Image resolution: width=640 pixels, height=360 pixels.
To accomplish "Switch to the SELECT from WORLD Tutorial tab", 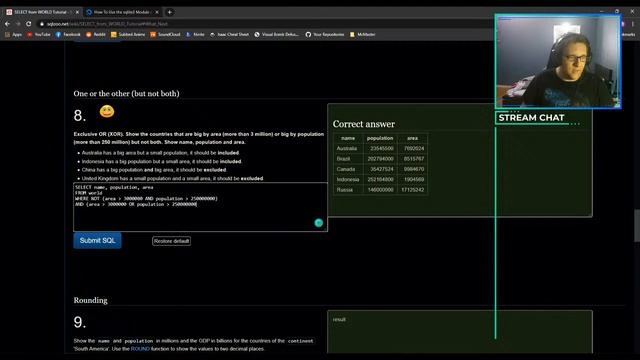I will pos(41,12).
